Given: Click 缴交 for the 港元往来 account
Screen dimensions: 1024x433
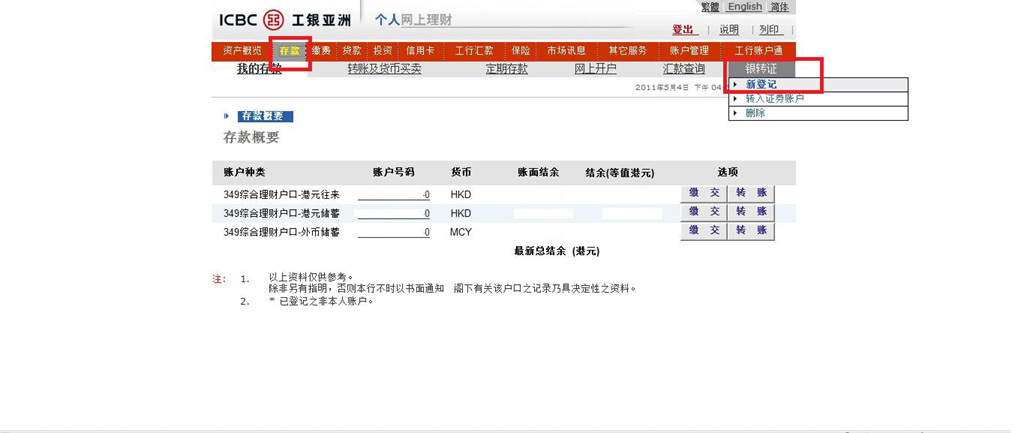Looking at the screenshot, I should (703, 194).
